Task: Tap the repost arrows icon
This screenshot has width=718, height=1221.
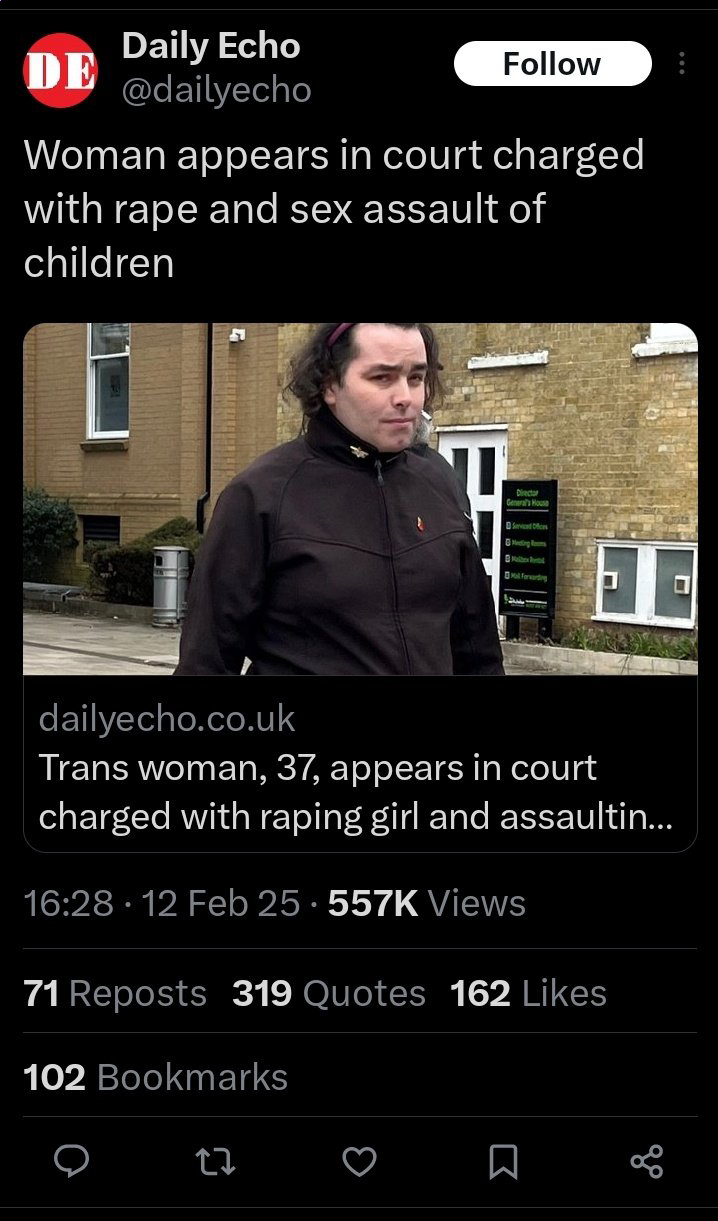Action: click(x=217, y=1161)
